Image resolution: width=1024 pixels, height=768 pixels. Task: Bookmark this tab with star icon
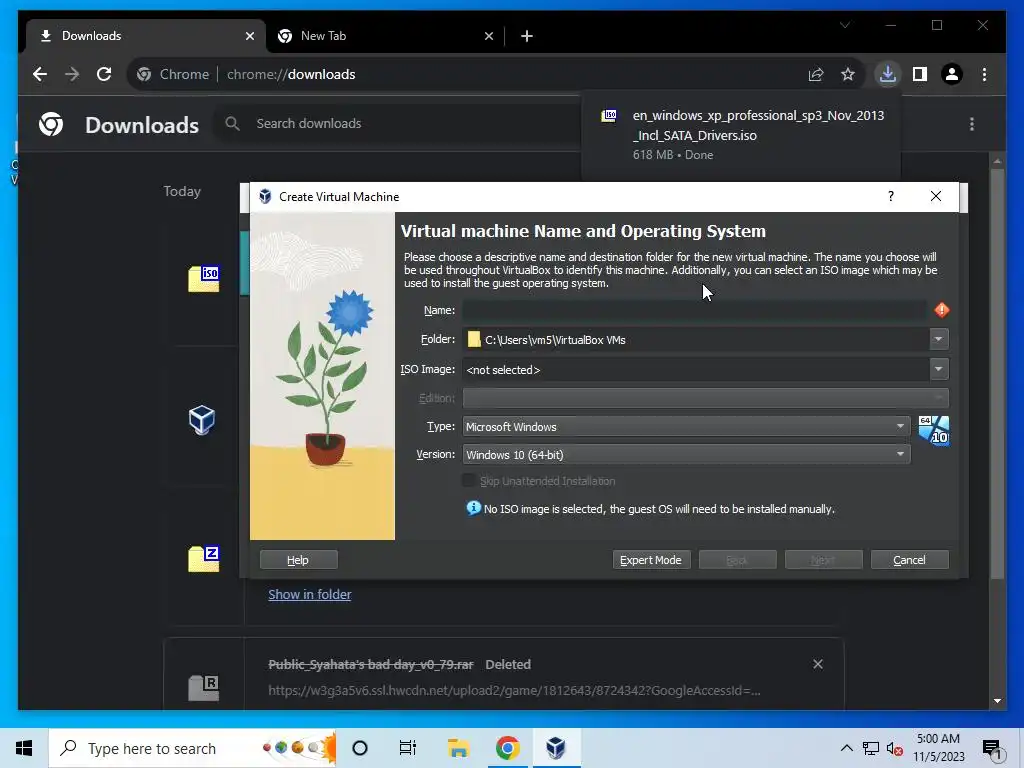point(848,74)
